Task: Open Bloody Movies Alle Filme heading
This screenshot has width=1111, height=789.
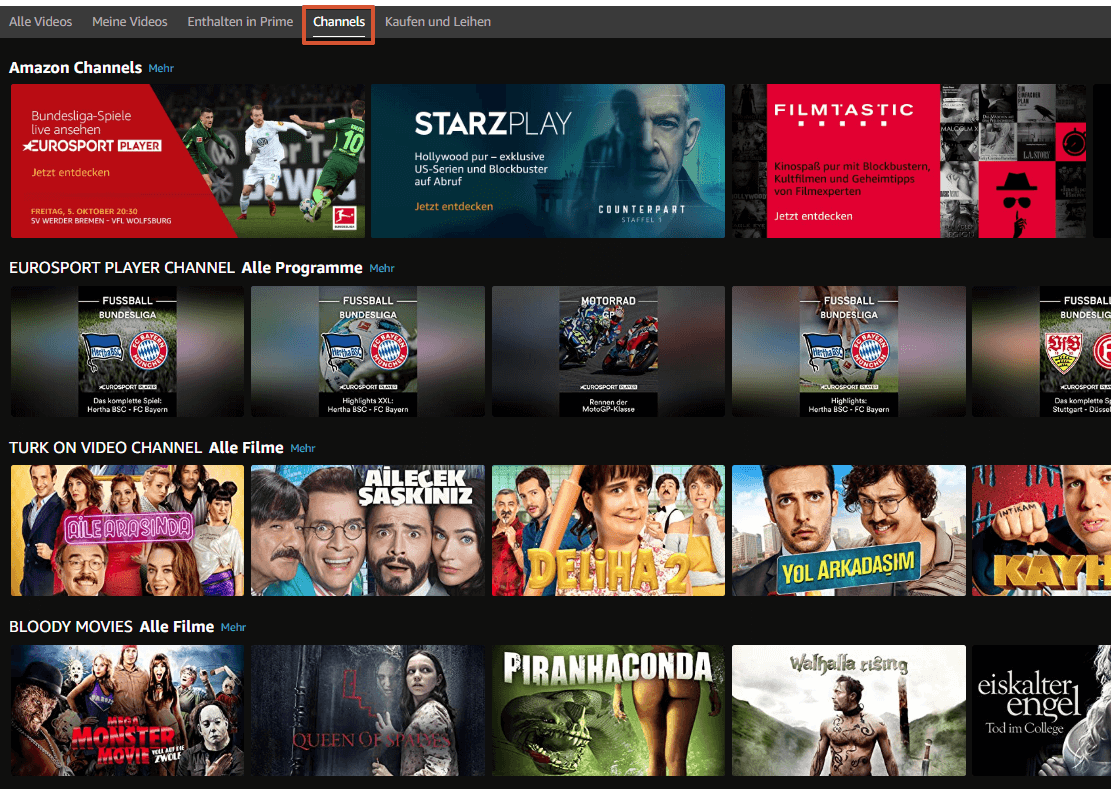Action: point(111,627)
